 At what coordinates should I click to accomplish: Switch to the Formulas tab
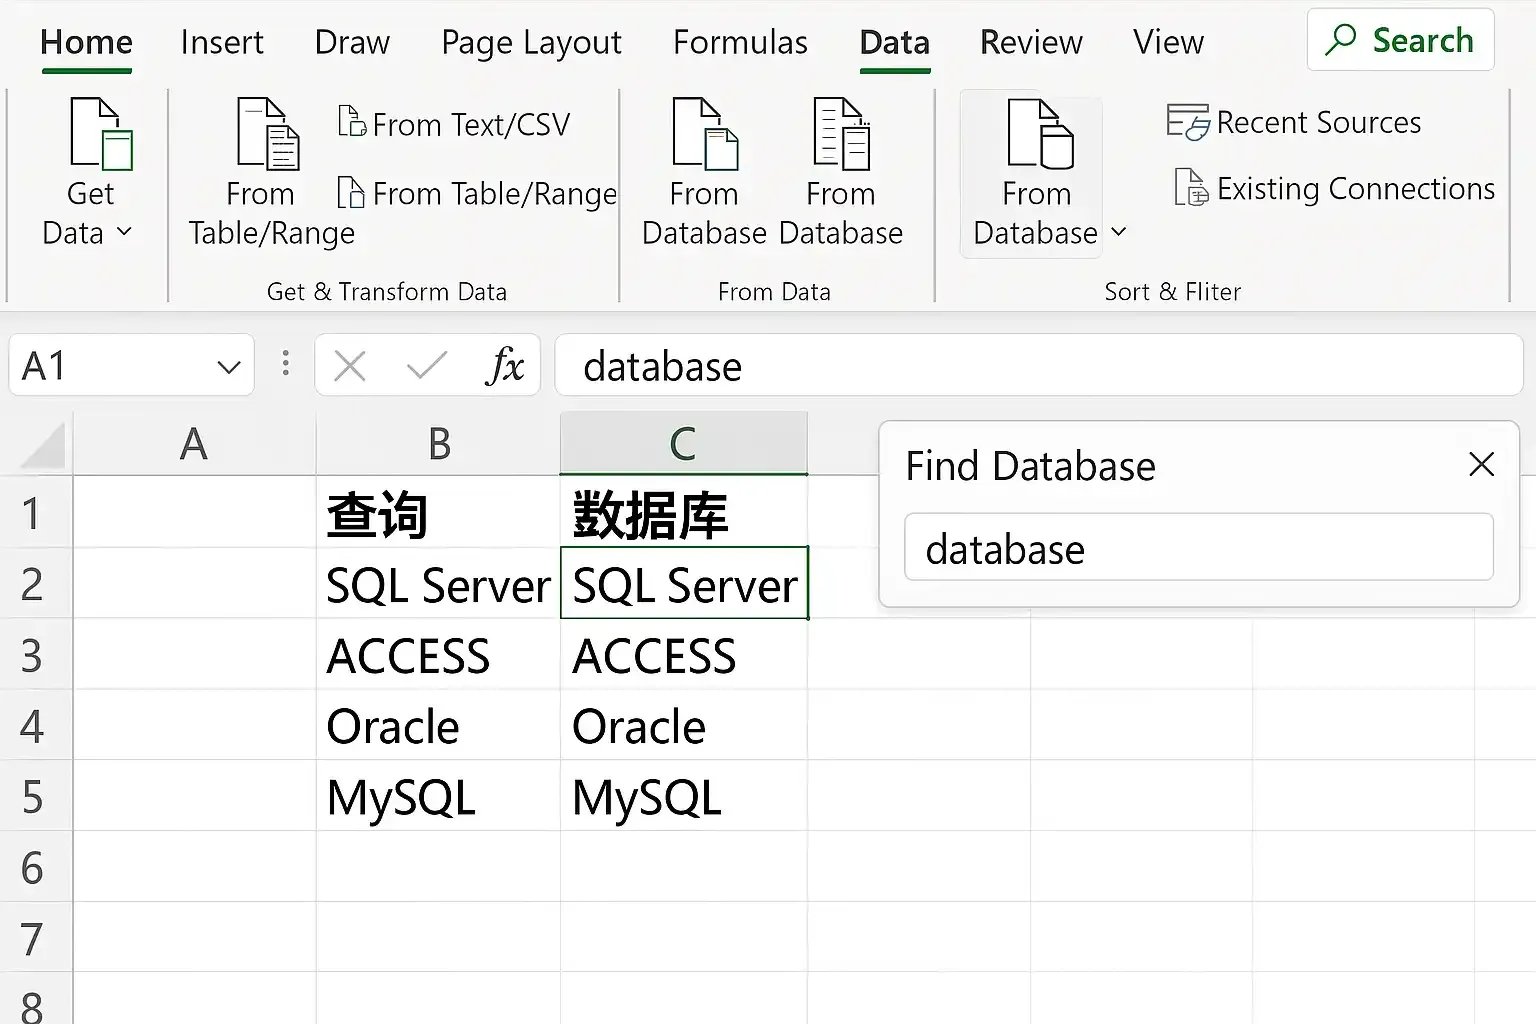pyautogui.click(x=740, y=42)
